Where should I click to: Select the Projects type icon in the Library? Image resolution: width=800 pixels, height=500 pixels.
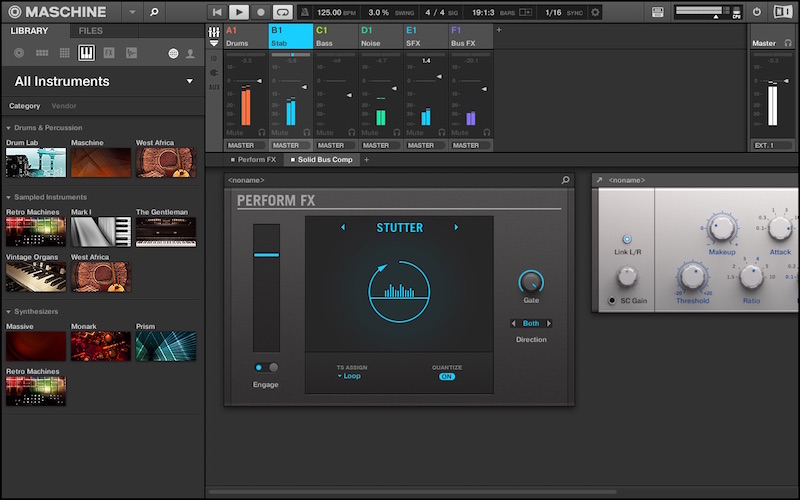(19, 53)
